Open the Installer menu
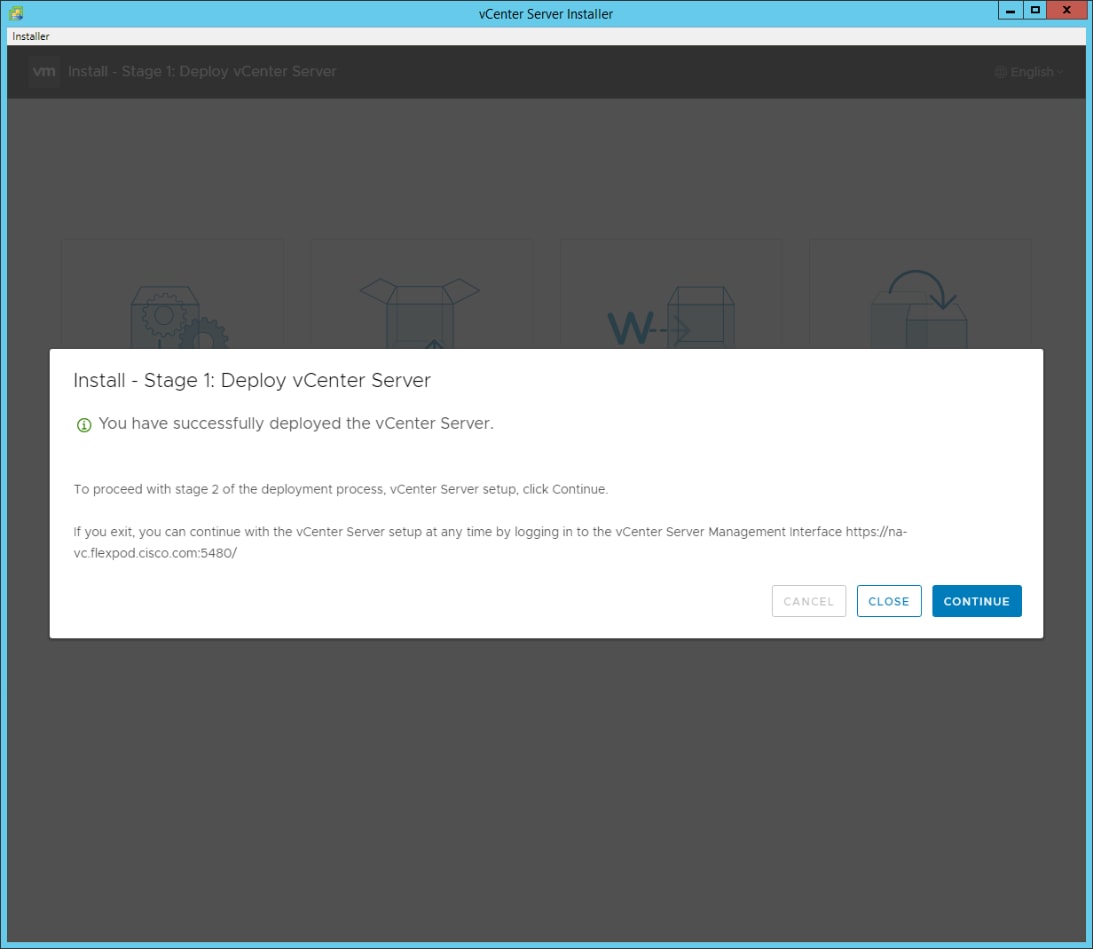Viewport: 1093px width, 949px height. coord(31,36)
